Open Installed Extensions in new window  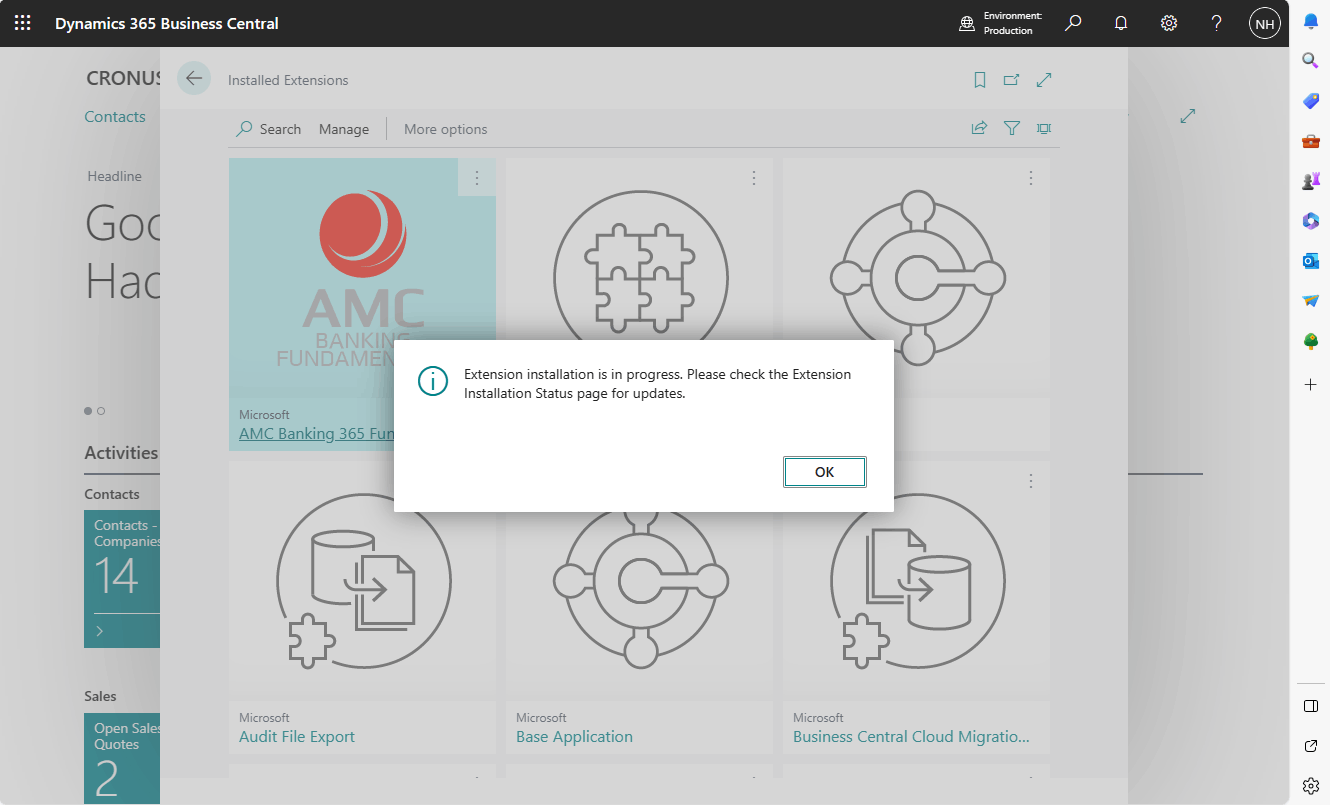tap(1012, 80)
